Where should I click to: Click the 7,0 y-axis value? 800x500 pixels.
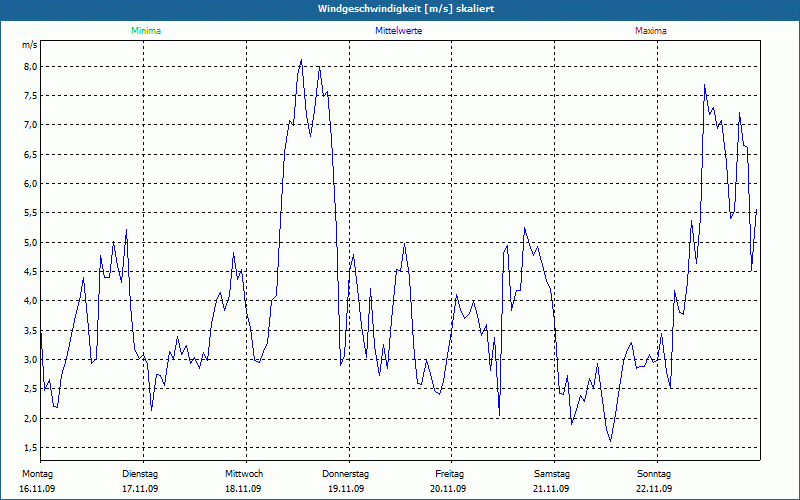(30, 125)
